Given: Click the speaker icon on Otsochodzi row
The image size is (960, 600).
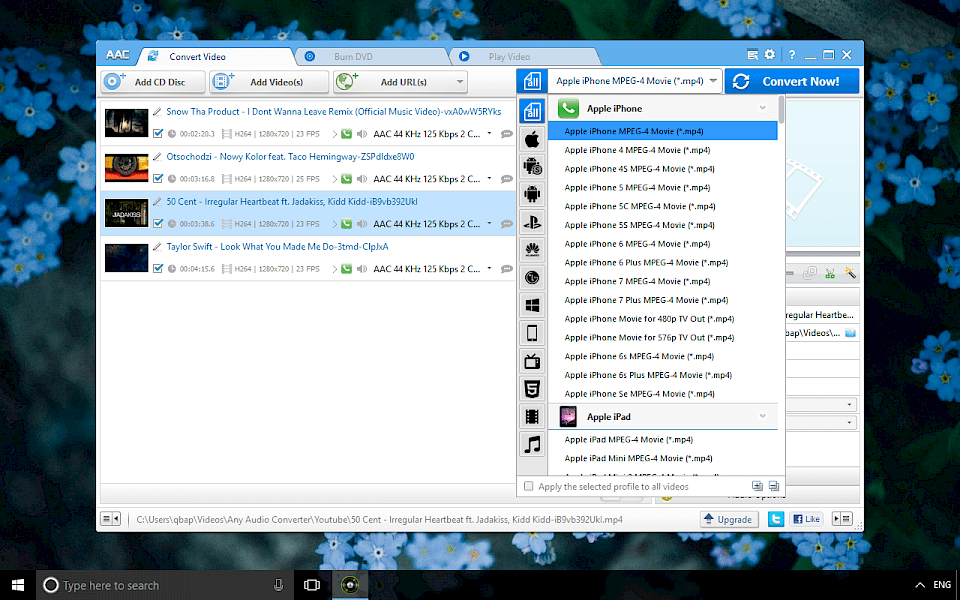Looking at the screenshot, I should click(x=362, y=179).
